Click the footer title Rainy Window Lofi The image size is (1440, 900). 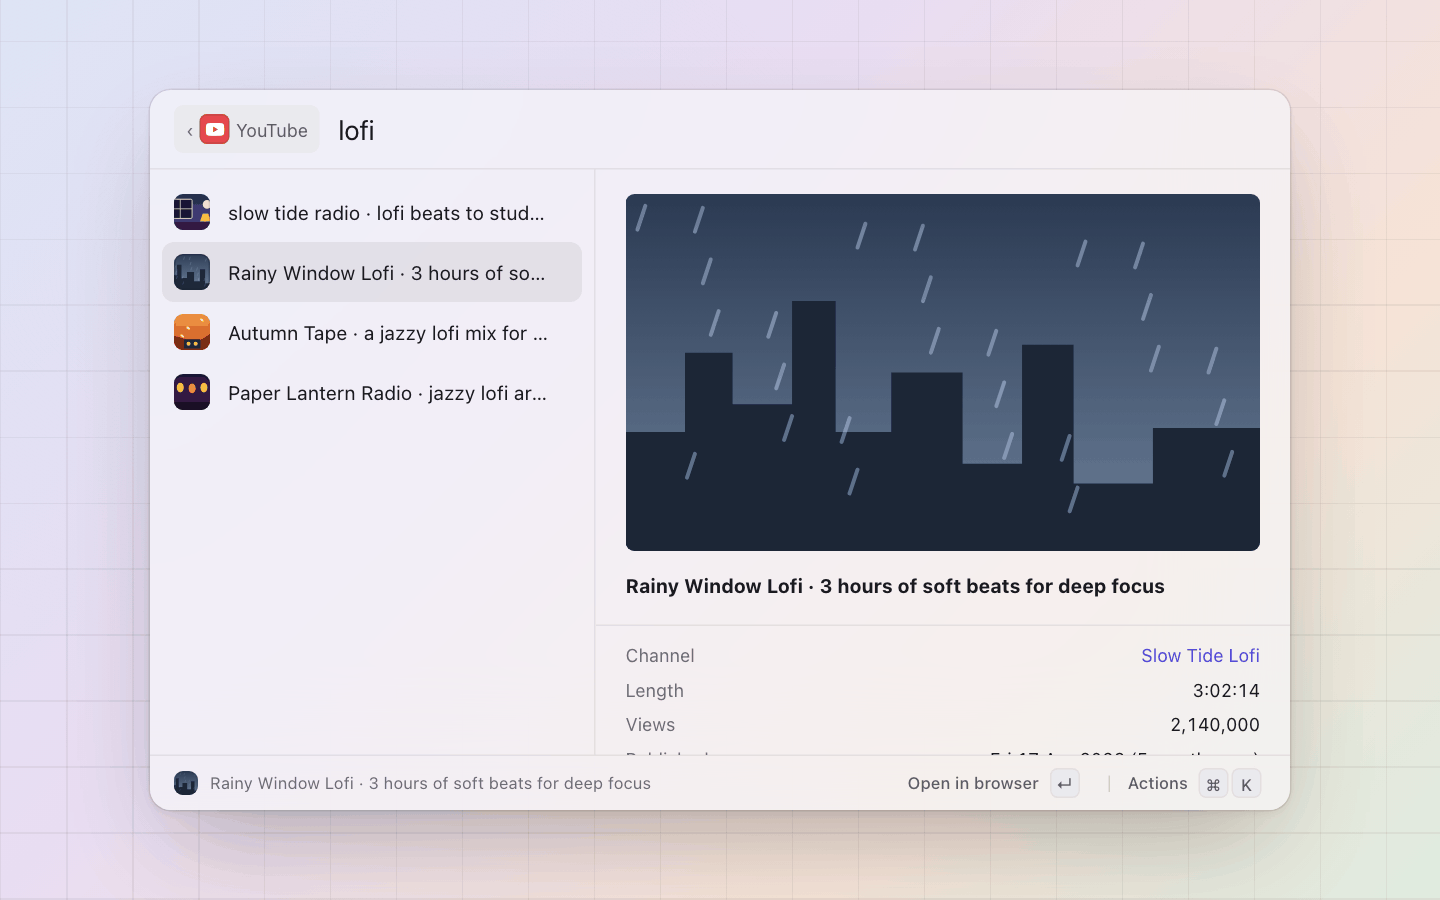tap(430, 783)
